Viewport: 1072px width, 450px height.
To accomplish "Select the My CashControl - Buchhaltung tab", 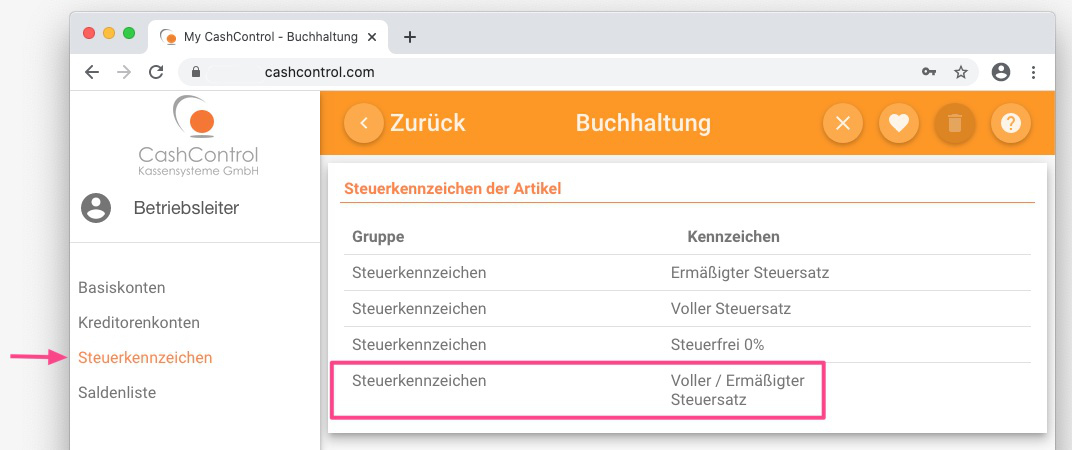I will pos(268,37).
